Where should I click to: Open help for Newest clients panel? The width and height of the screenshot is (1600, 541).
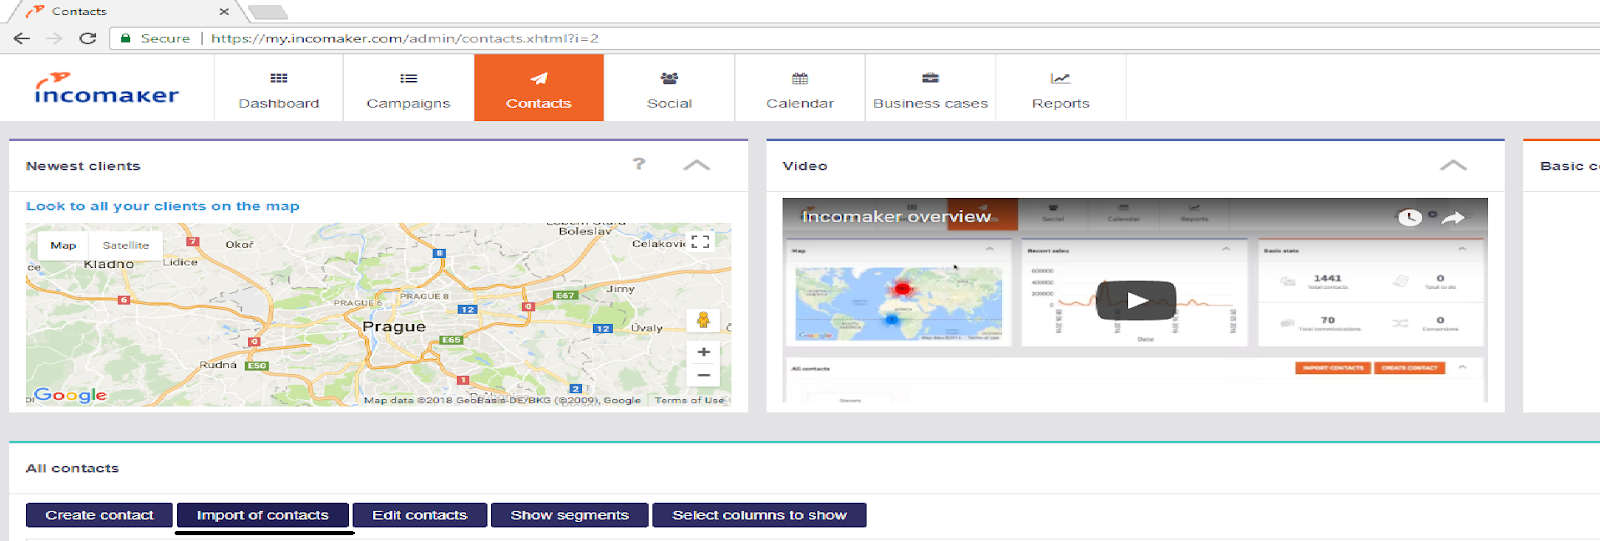(639, 164)
